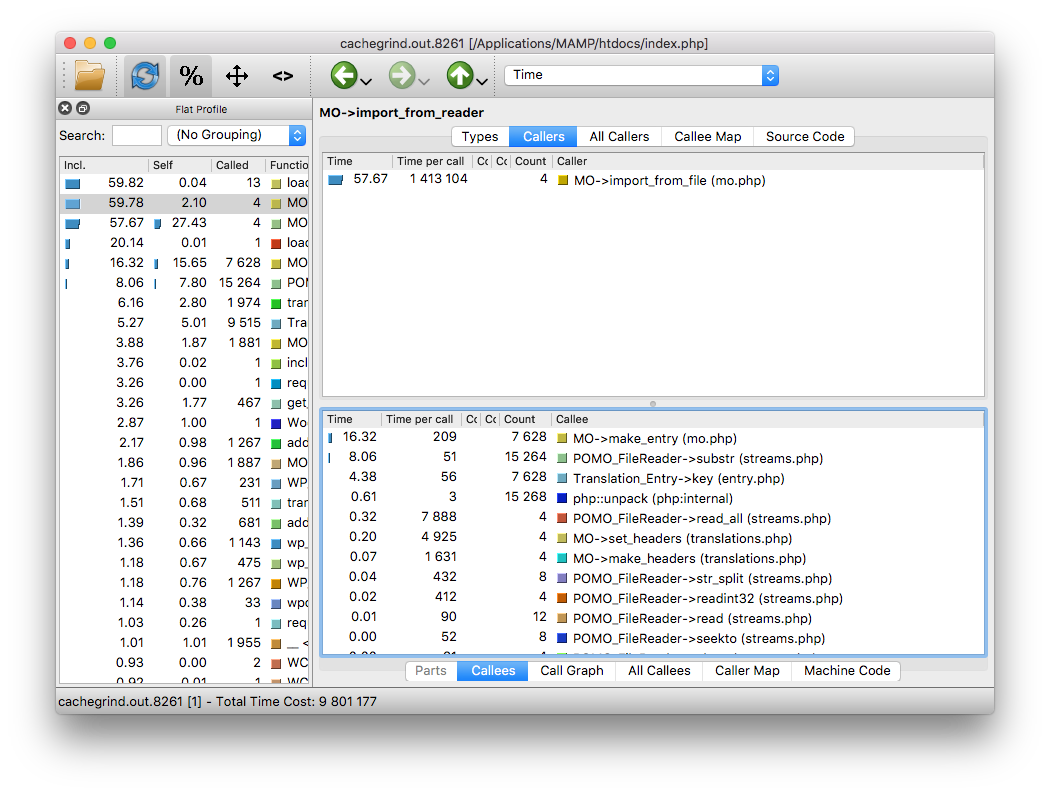Toggle Shorten Templates angle-brackets icon
Viewport: 1050px width, 794px height.
coord(283,76)
